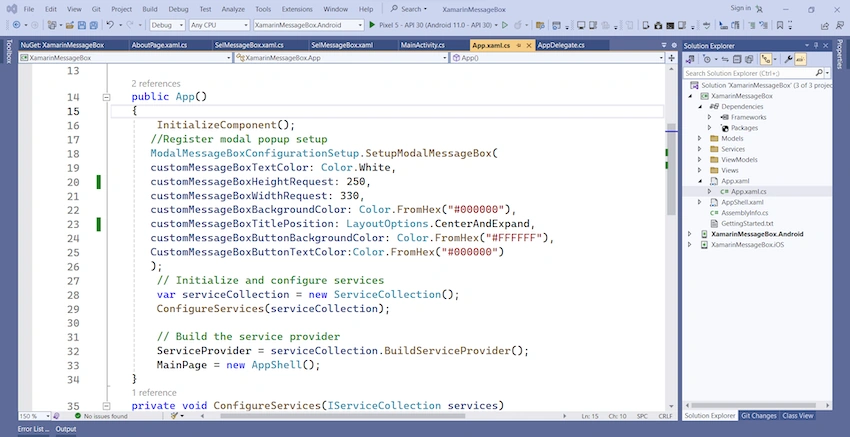Undo the last edit
Viewport: 850px width, 437px height.
click(110, 25)
